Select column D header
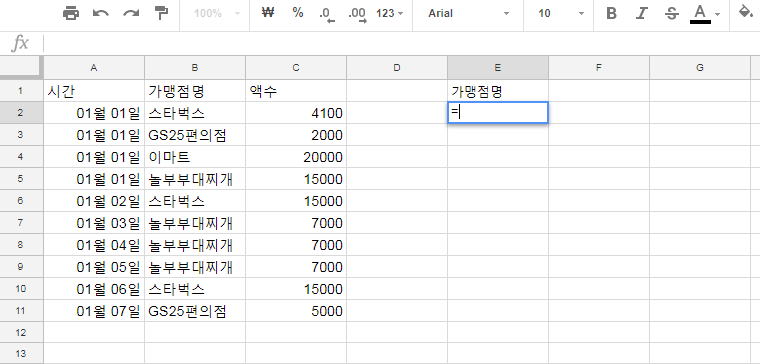This screenshot has height=364, width=760. 397,68
